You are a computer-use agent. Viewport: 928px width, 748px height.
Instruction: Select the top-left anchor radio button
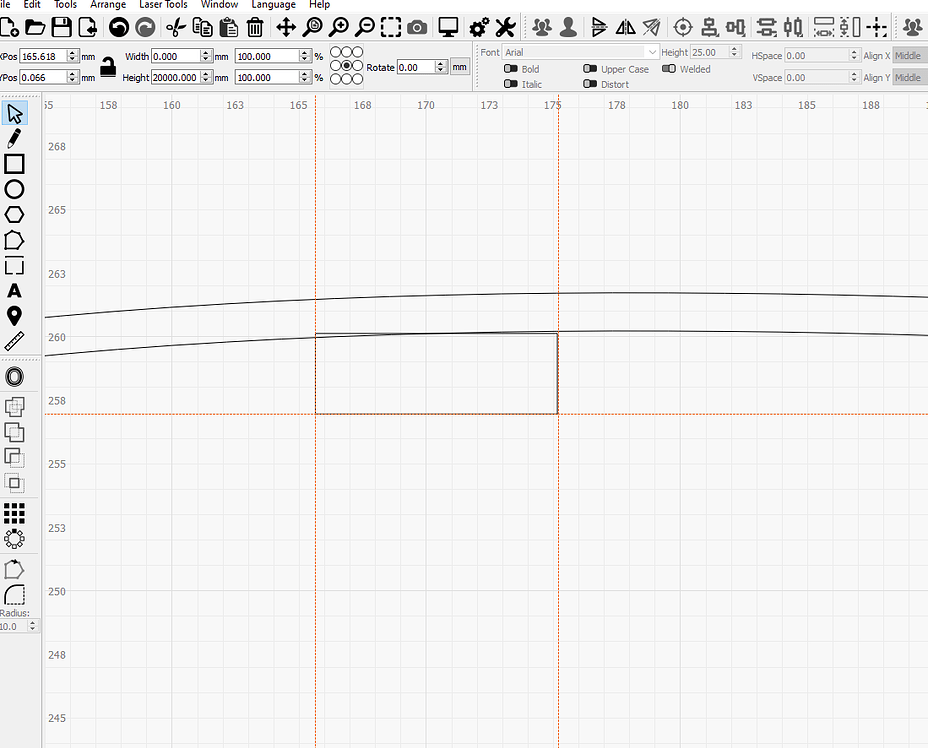[335, 52]
